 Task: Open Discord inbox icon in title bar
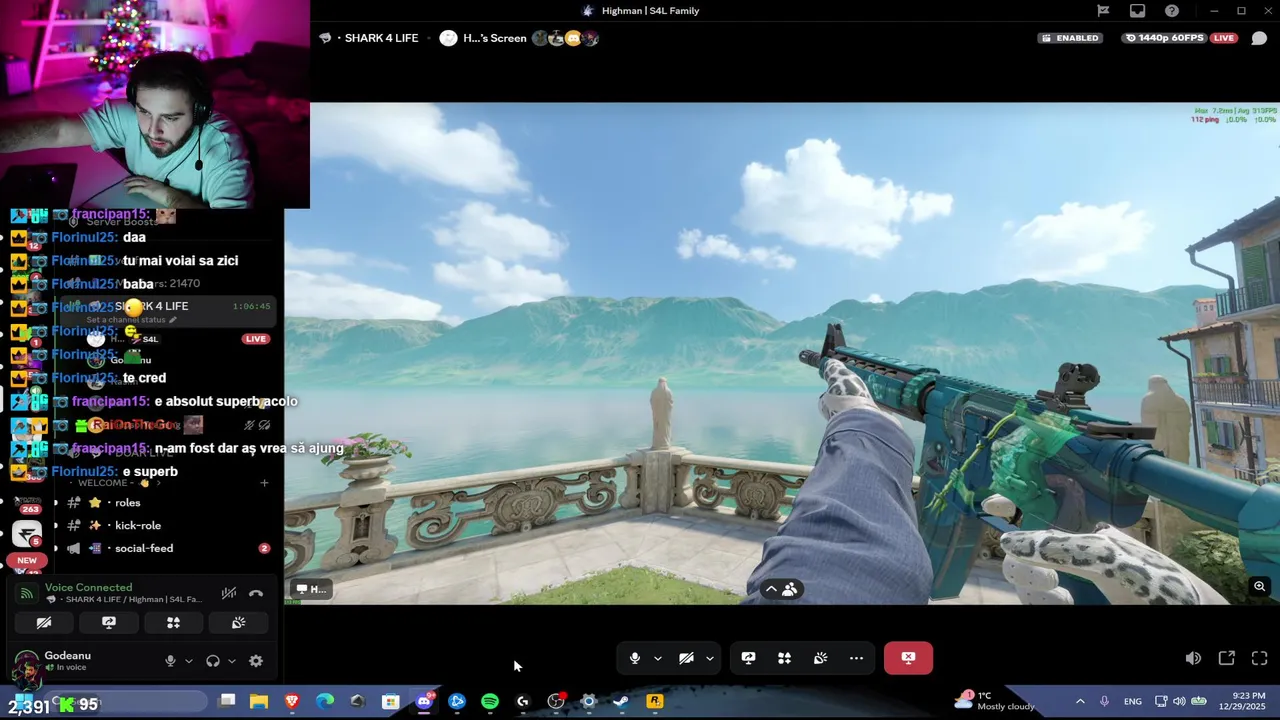[1137, 11]
